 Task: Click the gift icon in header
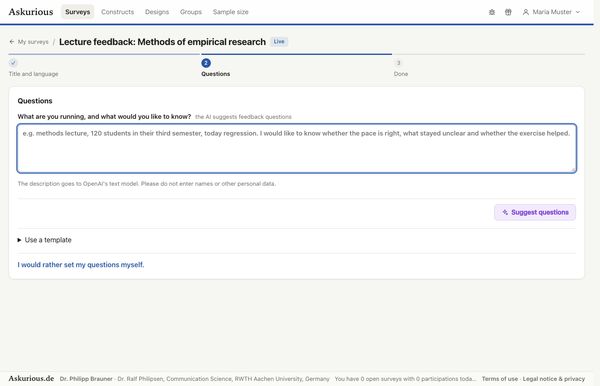(508, 12)
